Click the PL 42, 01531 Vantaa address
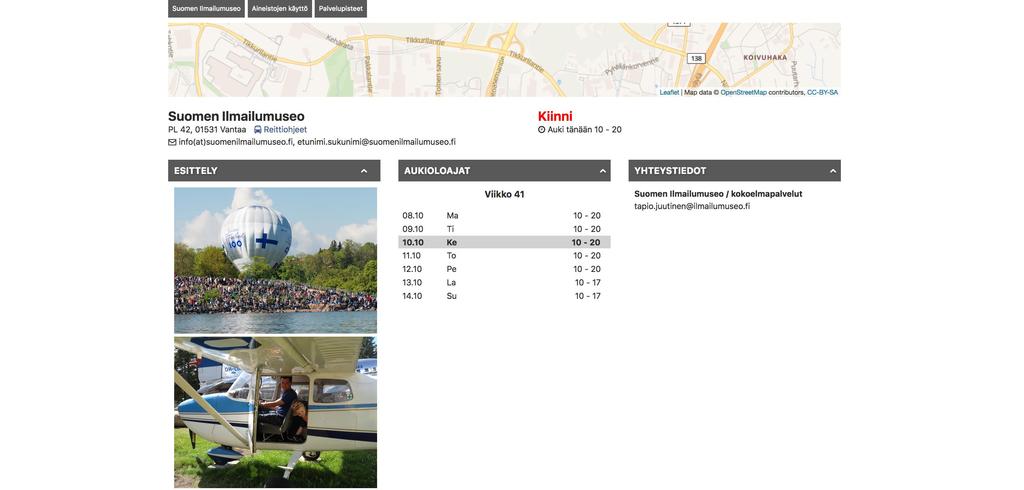1024x490 pixels. click(207, 130)
